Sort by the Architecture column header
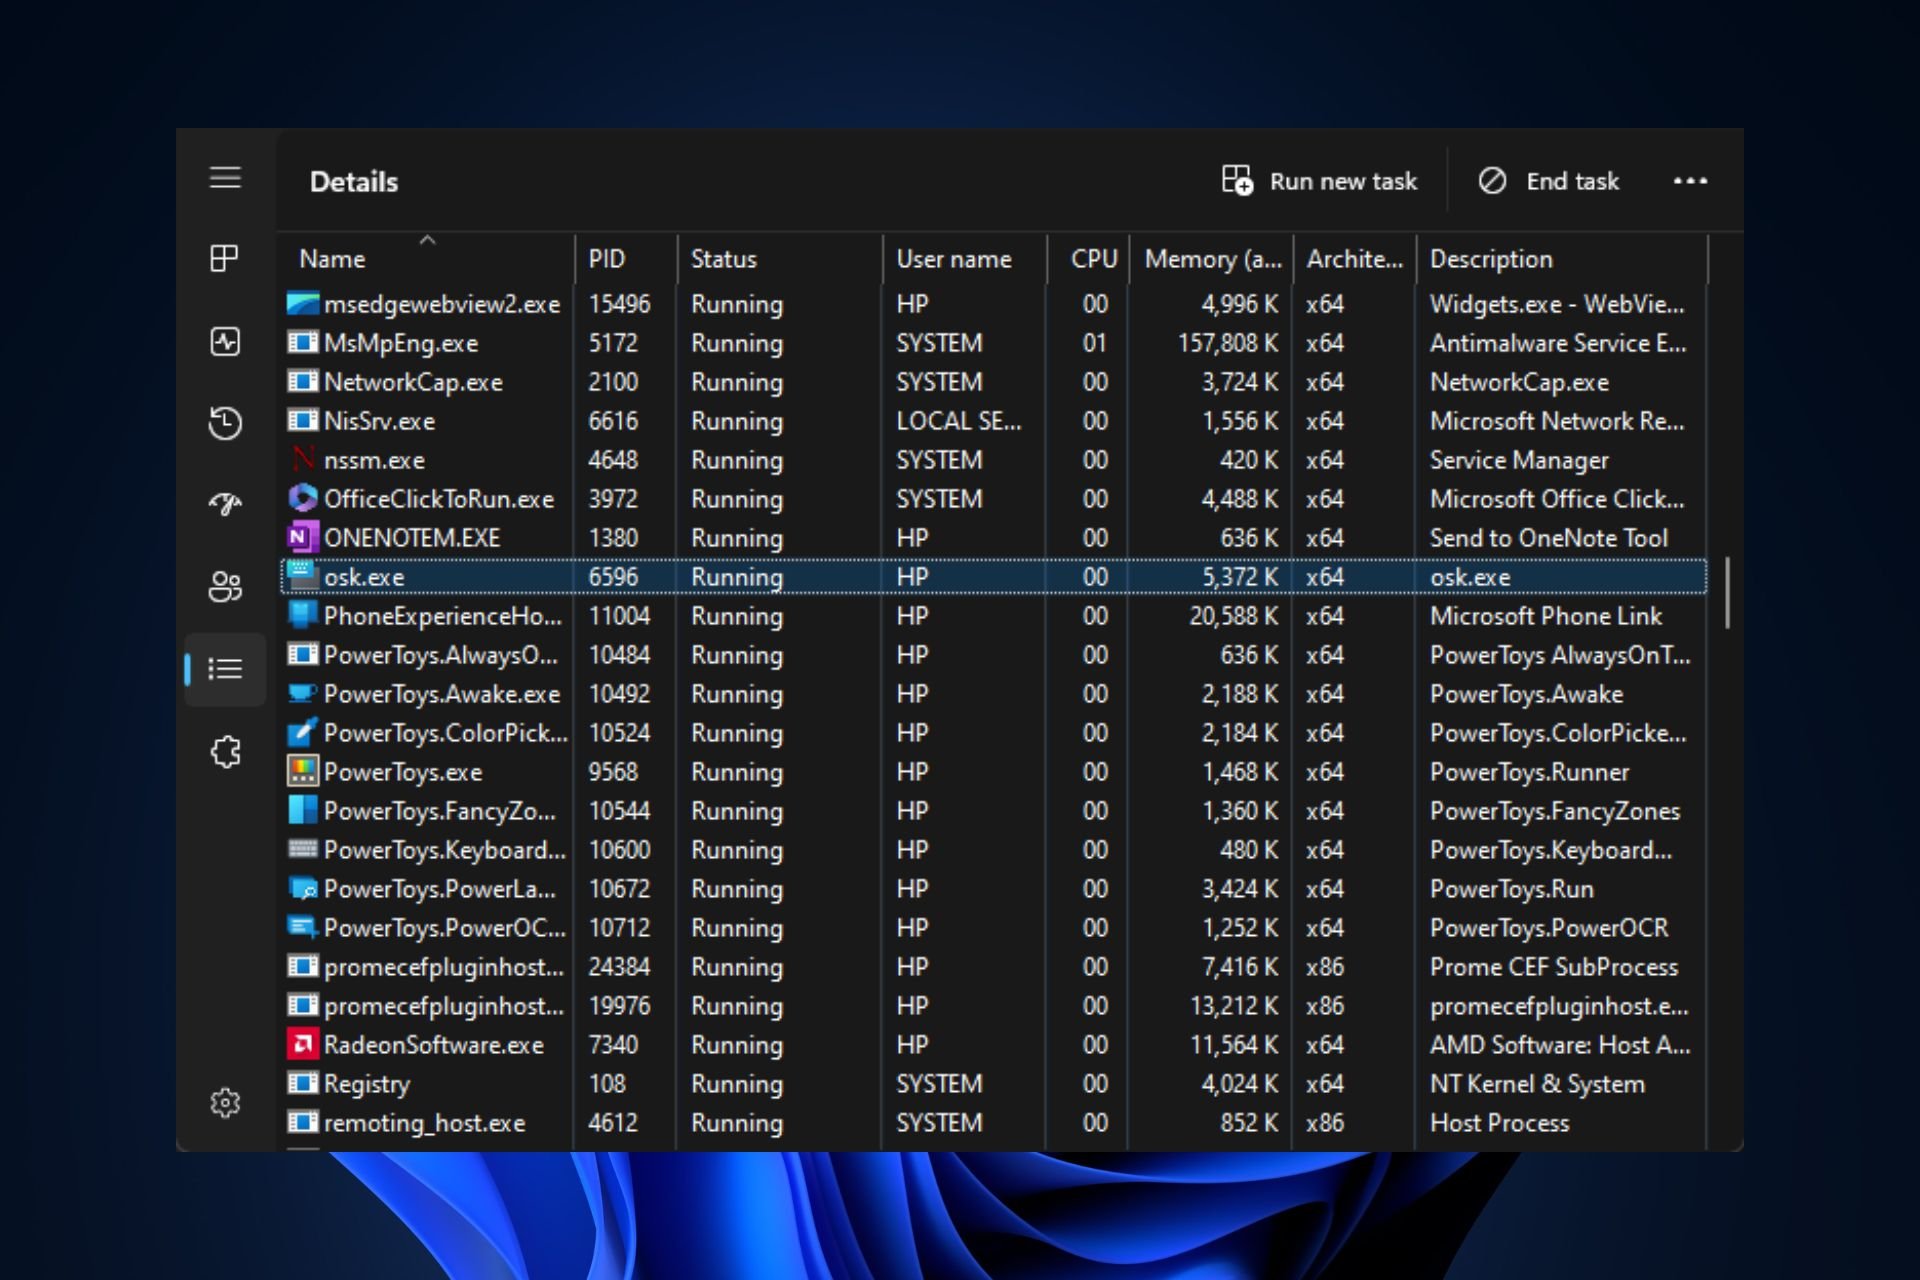Viewport: 1920px width, 1280px height. 1355,259
